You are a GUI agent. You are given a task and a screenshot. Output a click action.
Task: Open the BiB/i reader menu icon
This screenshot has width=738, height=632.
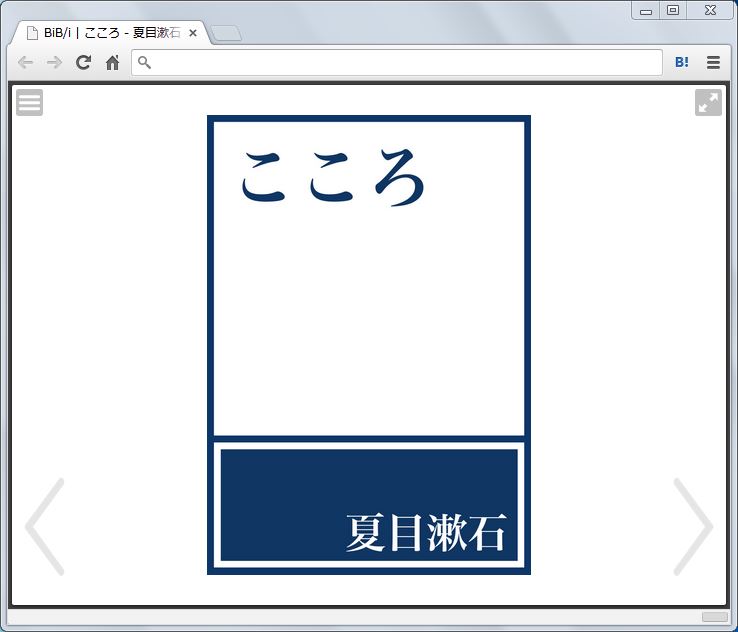click(30, 103)
